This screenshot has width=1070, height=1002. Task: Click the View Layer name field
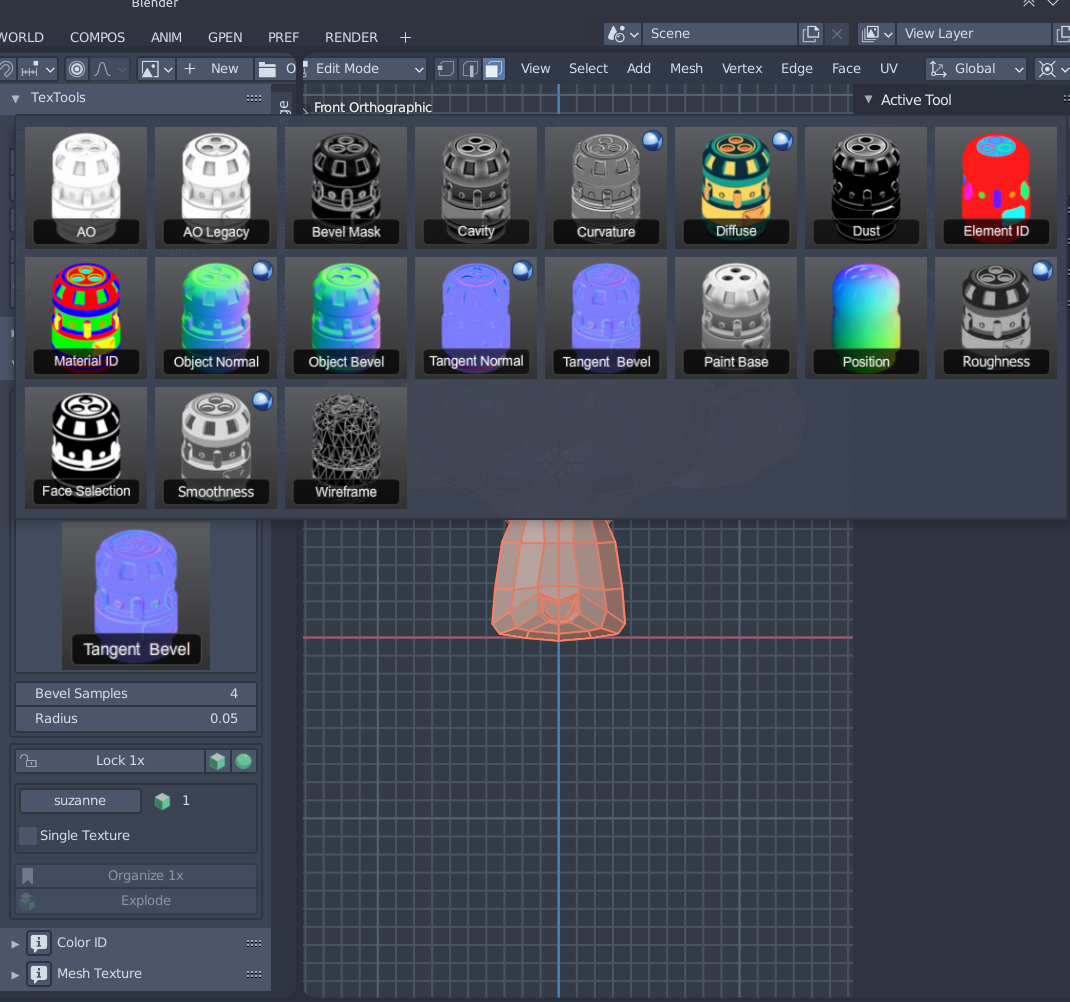(x=973, y=33)
